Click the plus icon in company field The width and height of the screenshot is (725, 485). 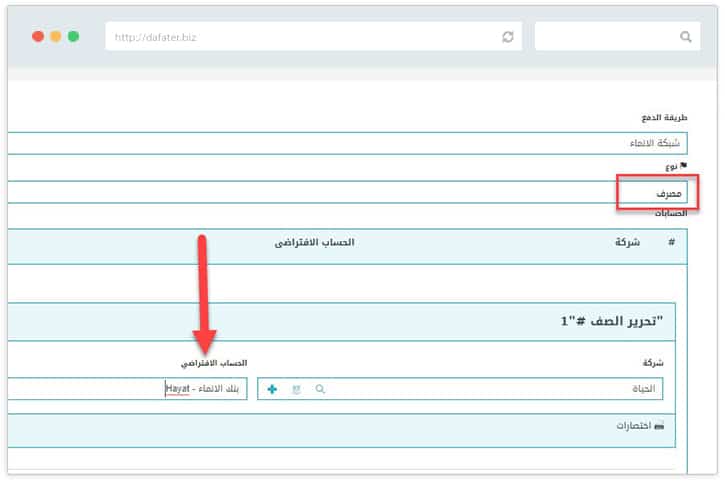click(272, 389)
